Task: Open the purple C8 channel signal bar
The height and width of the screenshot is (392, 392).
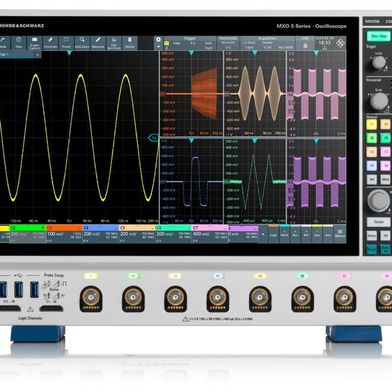Action: pyautogui.click(x=243, y=234)
